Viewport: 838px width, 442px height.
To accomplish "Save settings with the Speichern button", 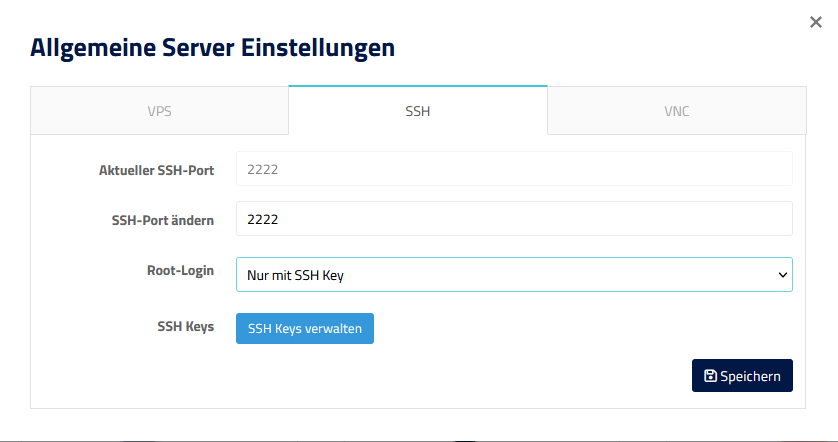I will (742, 376).
